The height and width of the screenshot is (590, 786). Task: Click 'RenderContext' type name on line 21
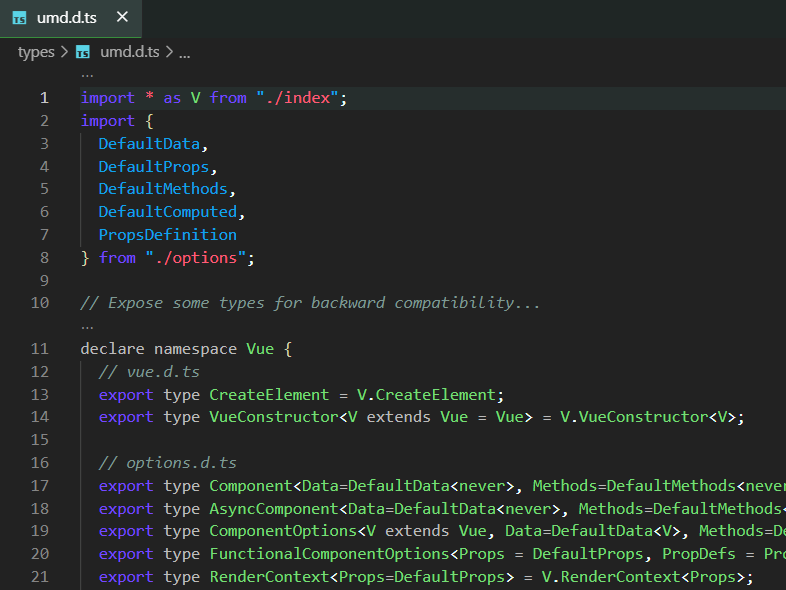[269, 577]
